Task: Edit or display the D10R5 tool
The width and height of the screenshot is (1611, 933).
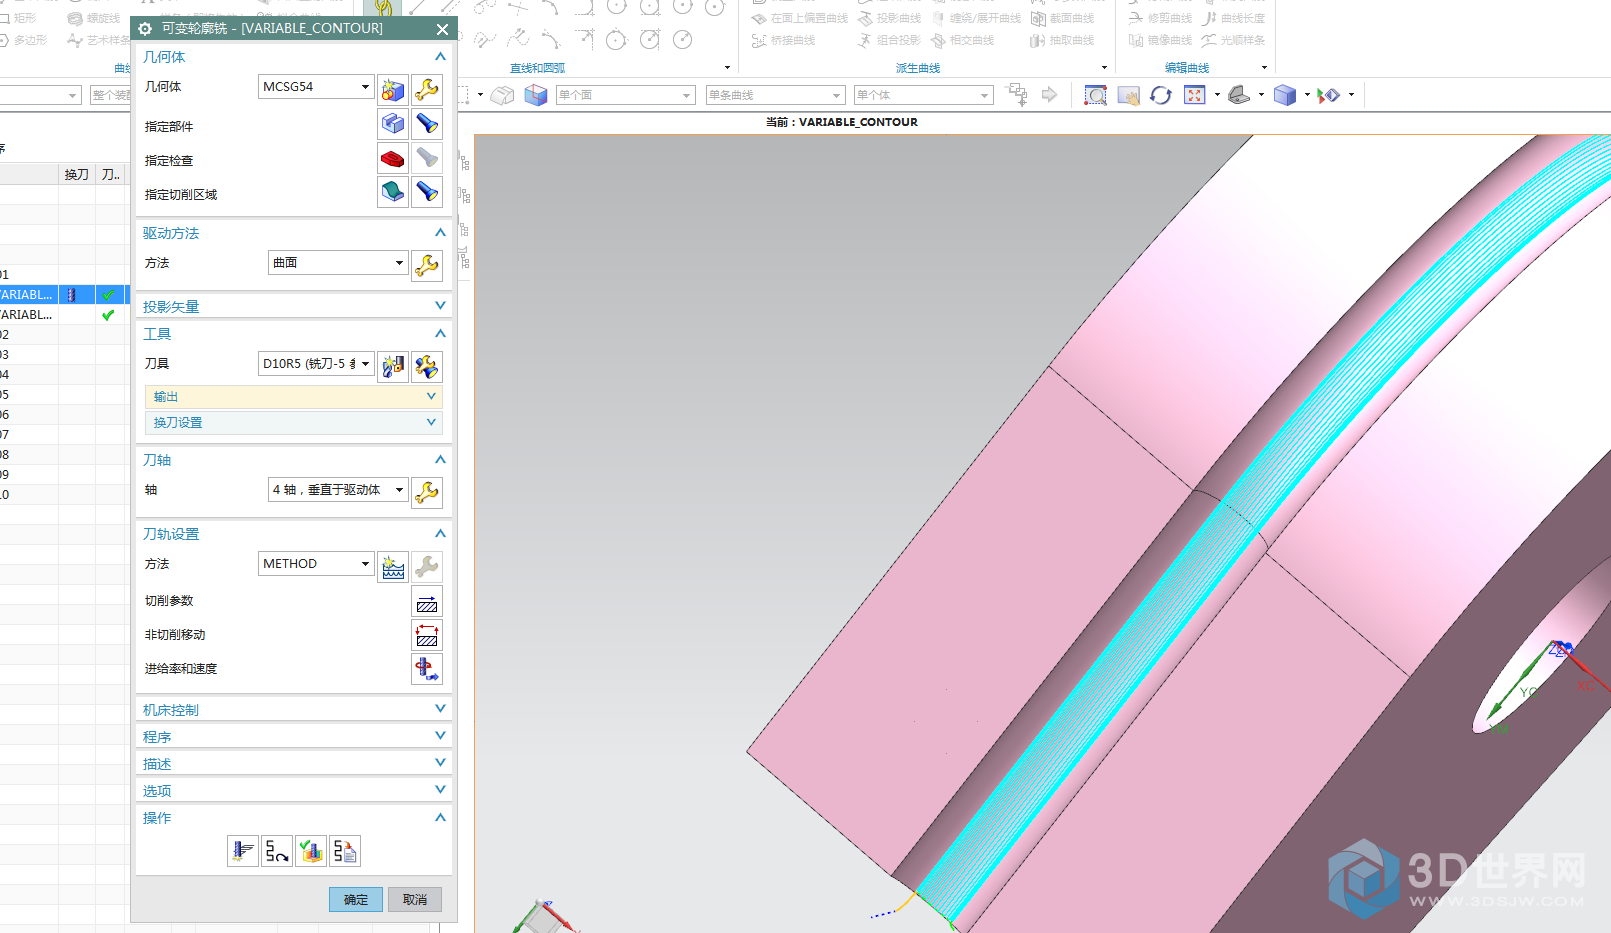Action: click(427, 367)
